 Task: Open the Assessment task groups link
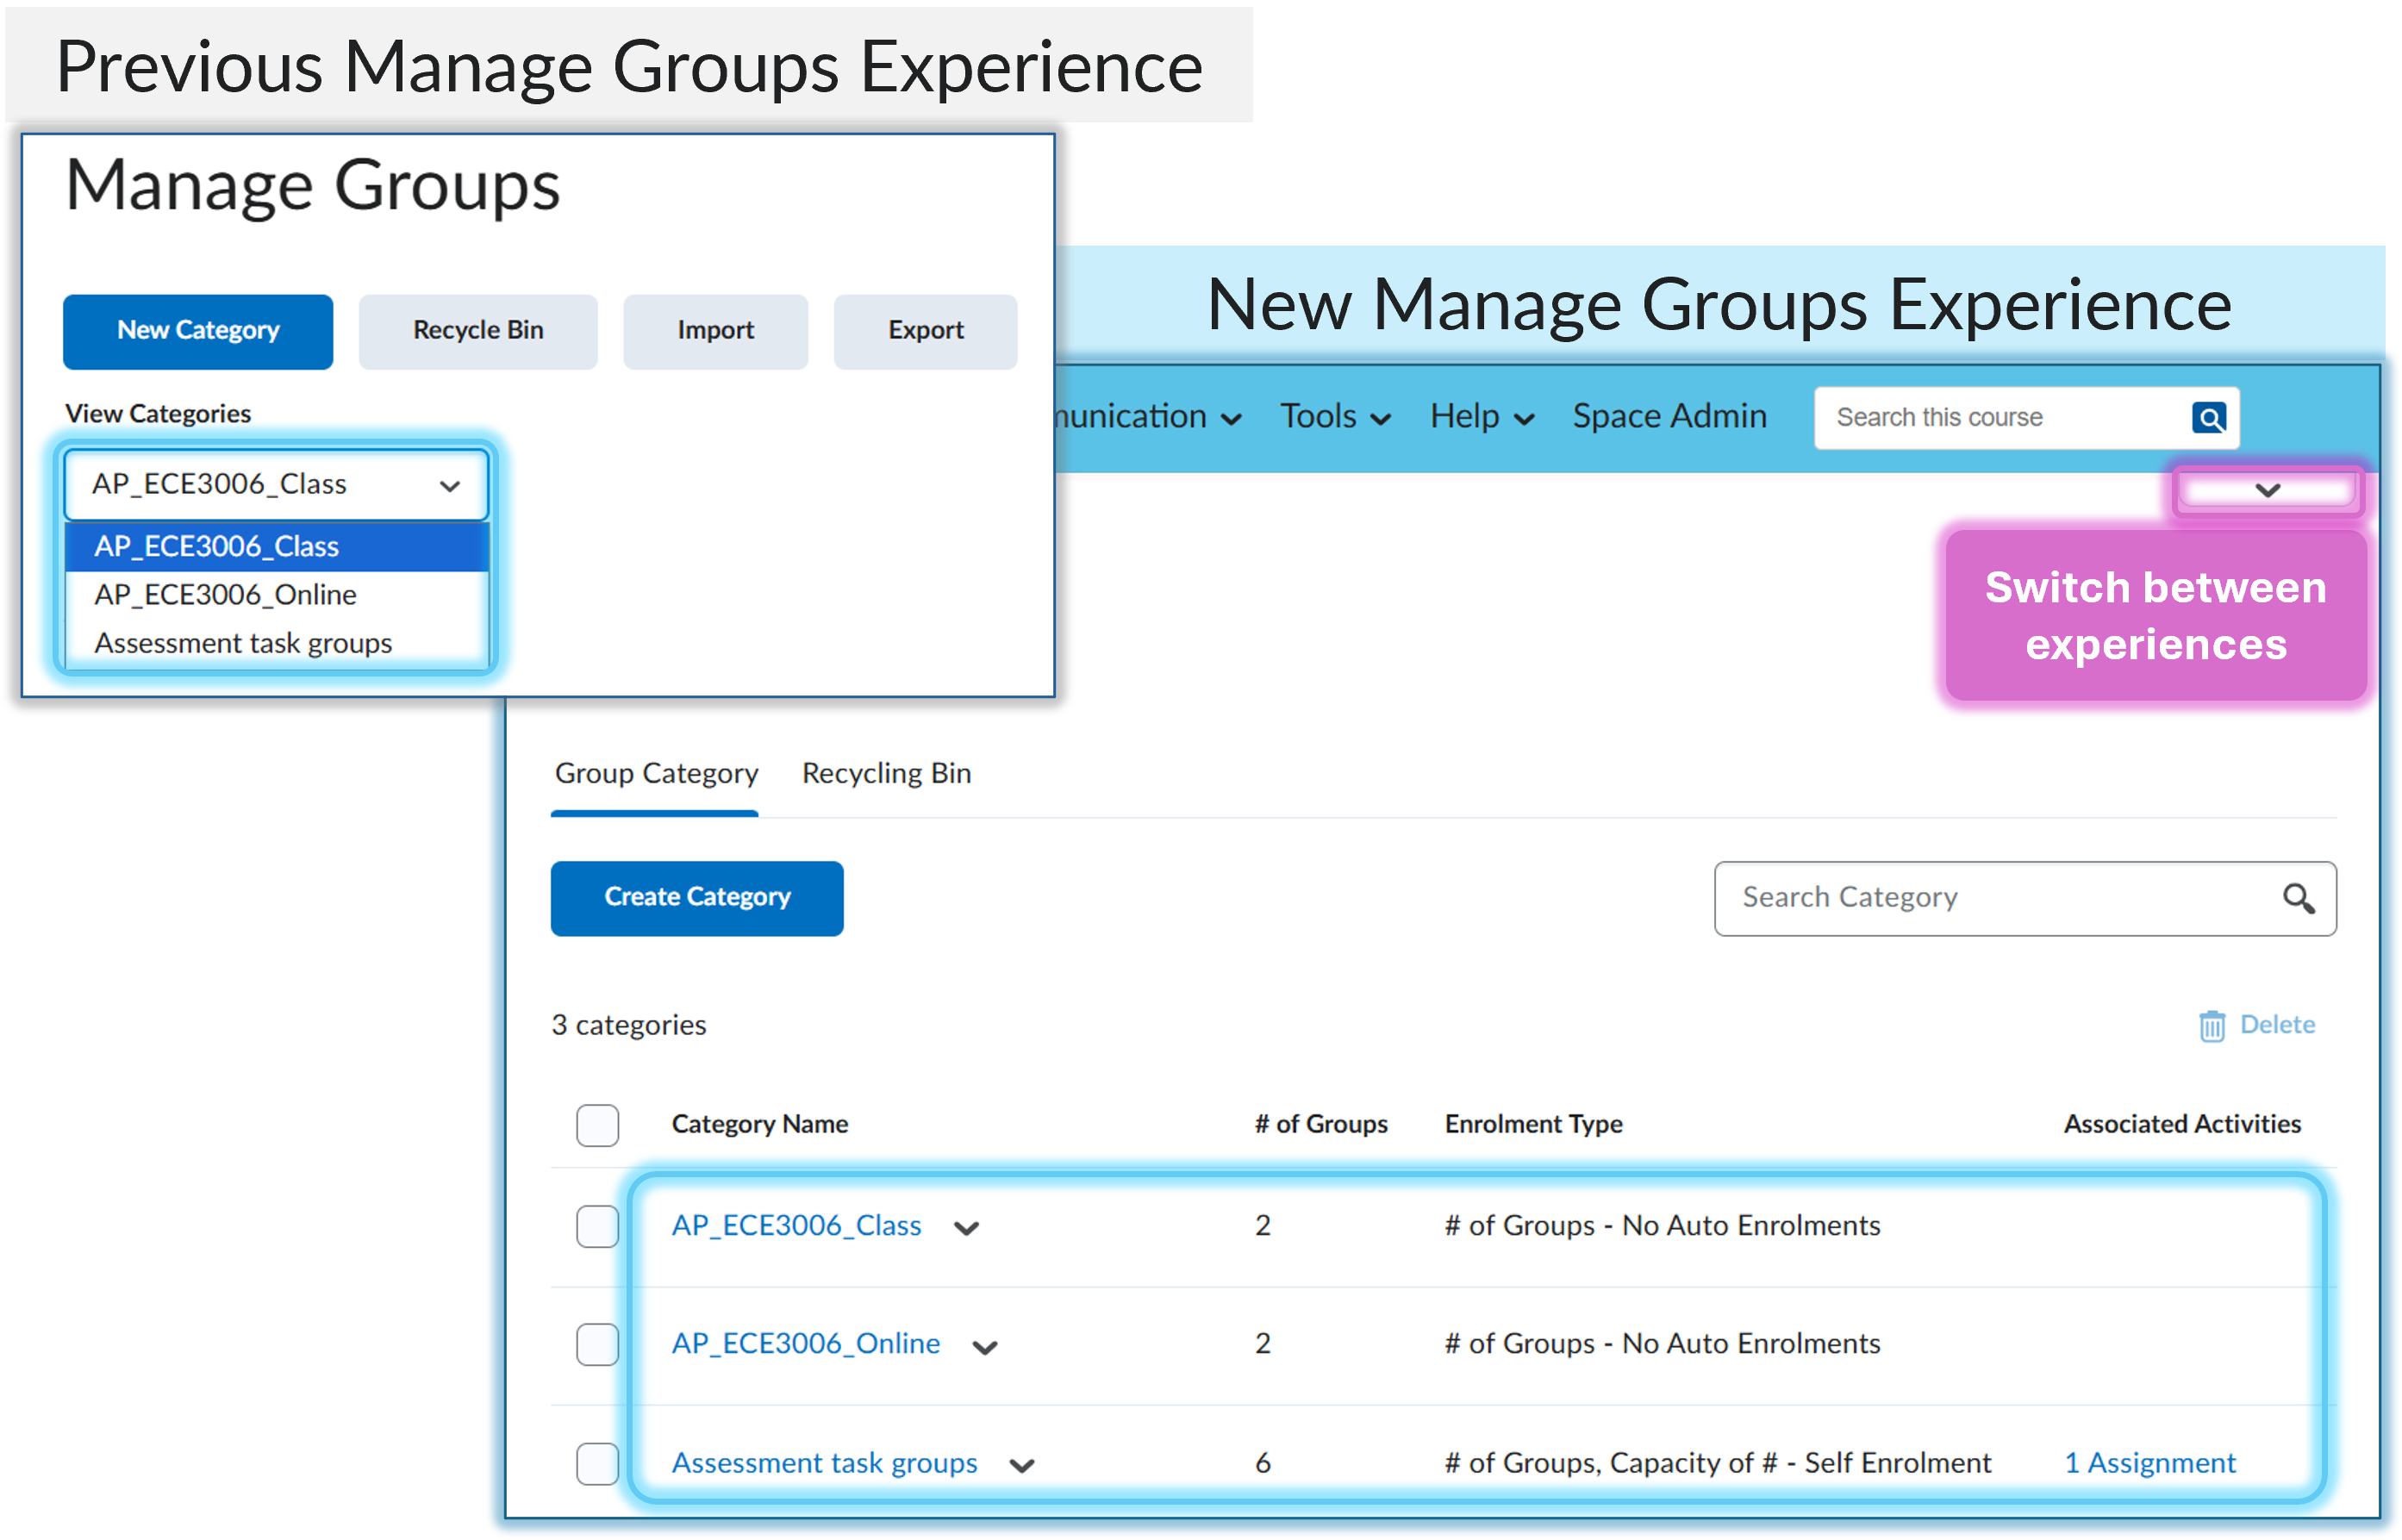[824, 1463]
